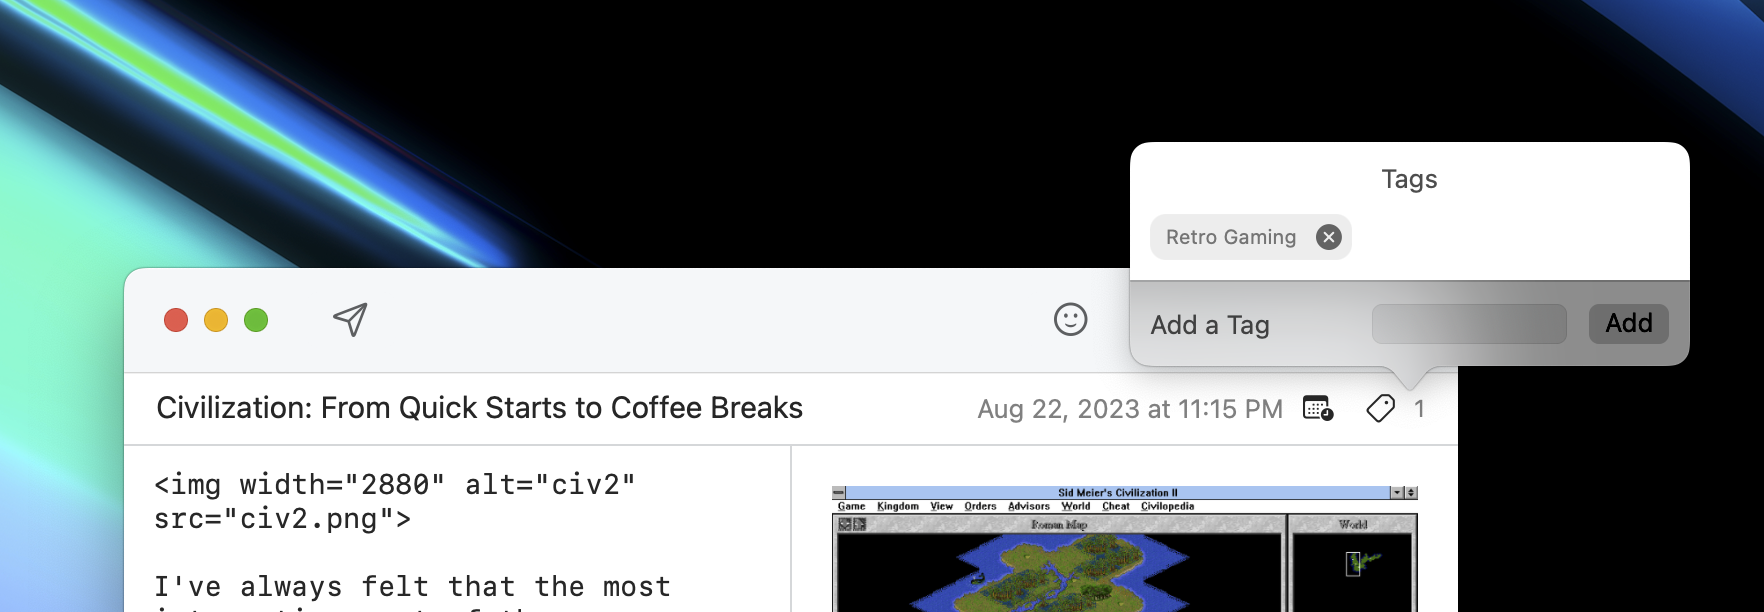The image size is (1764, 612).
Task: Click the green fullscreen window button
Action: point(256,320)
